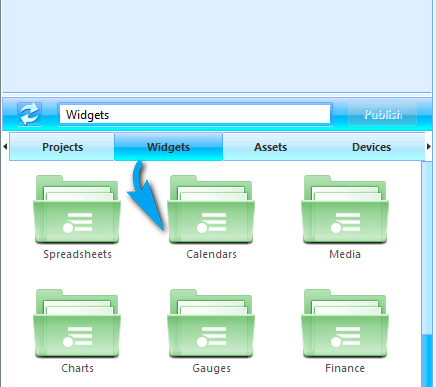
Task: Open the Spreadsheets folder icon
Action: pyautogui.click(x=77, y=209)
